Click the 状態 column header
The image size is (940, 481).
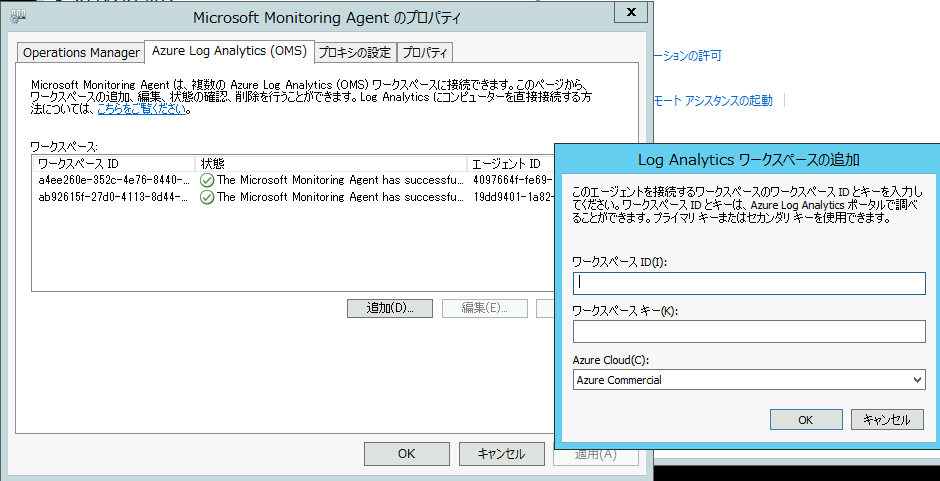pos(331,164)
